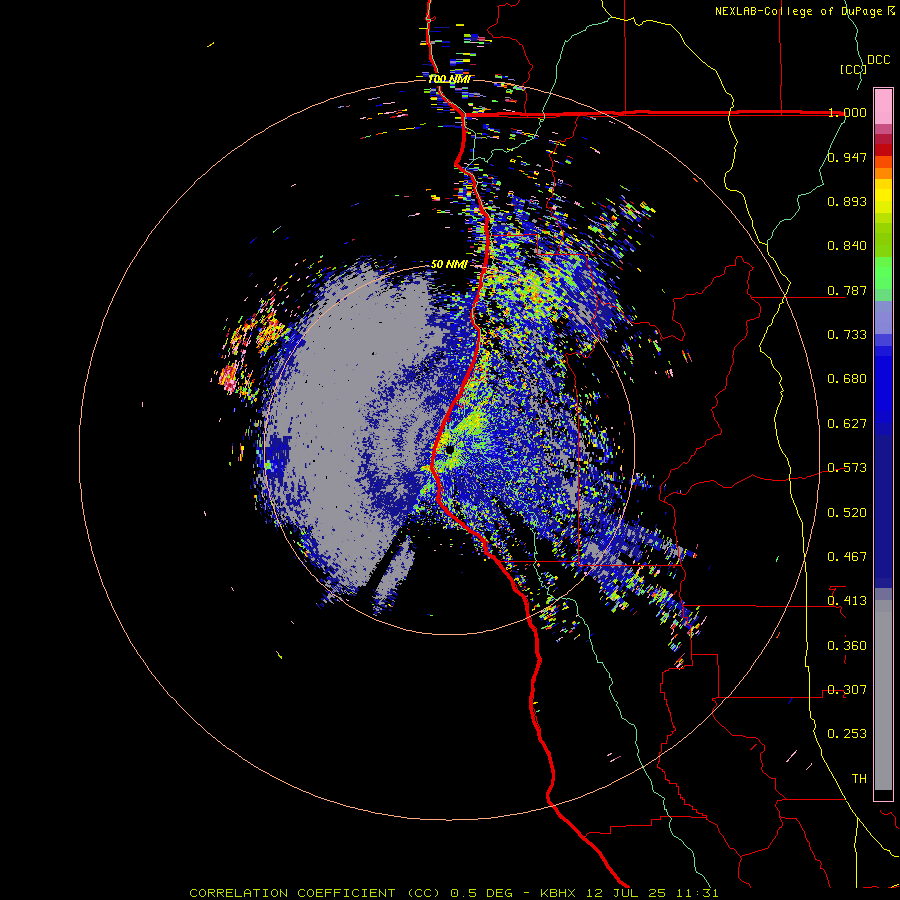
Task: Select the 0.520 scale value
Action: tap(847, 513)
